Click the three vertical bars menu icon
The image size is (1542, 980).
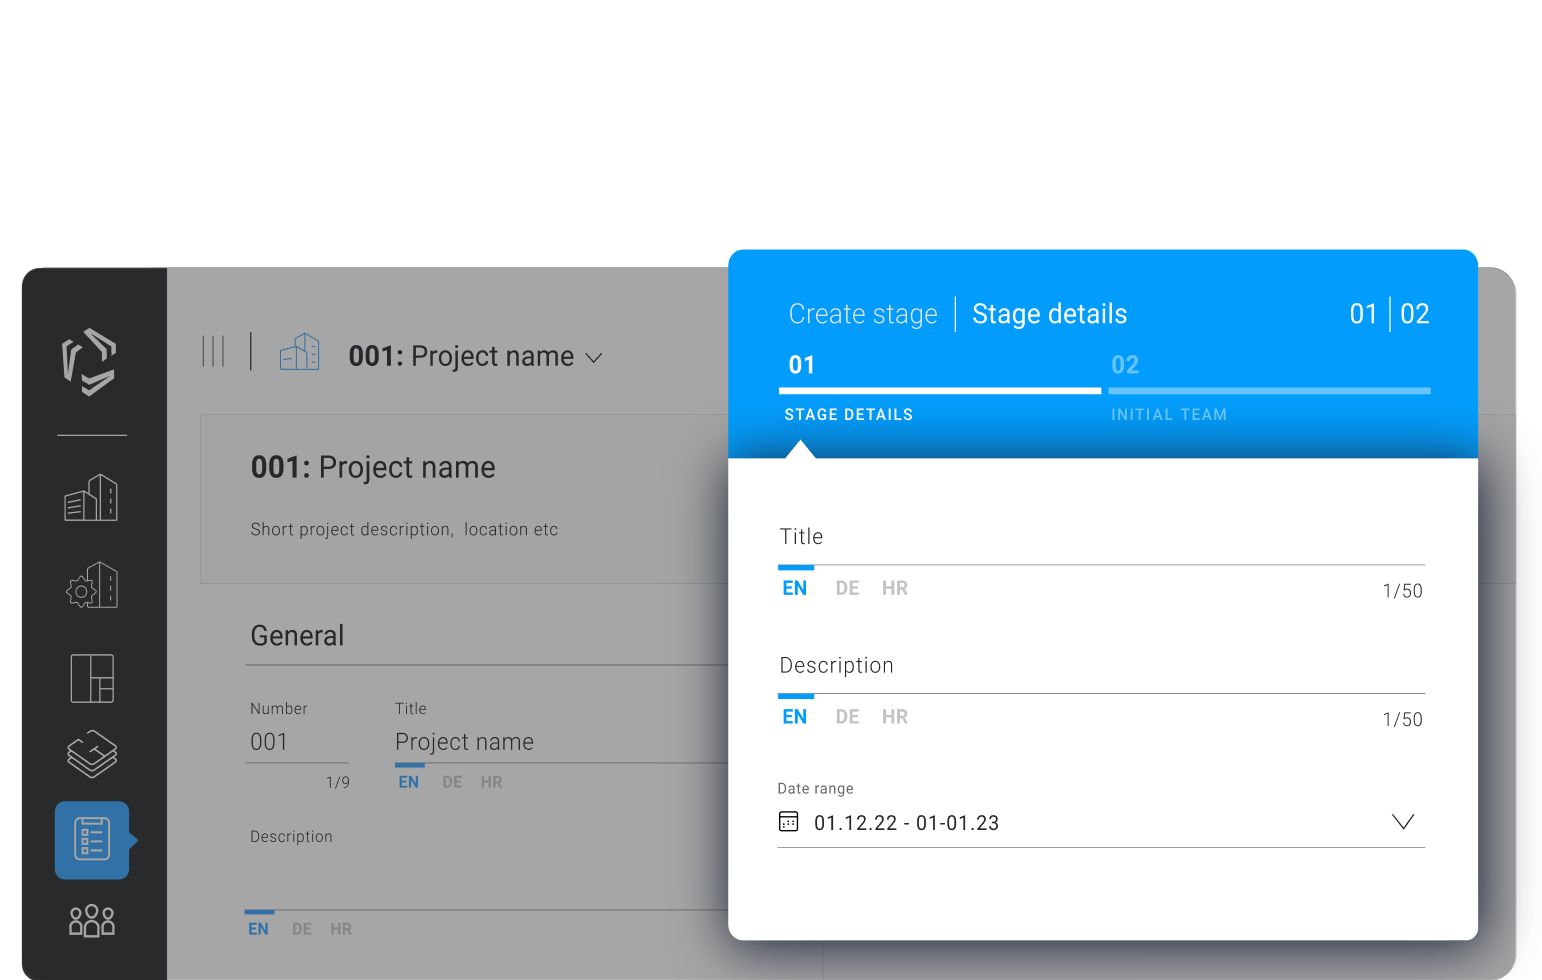point(213,352)
